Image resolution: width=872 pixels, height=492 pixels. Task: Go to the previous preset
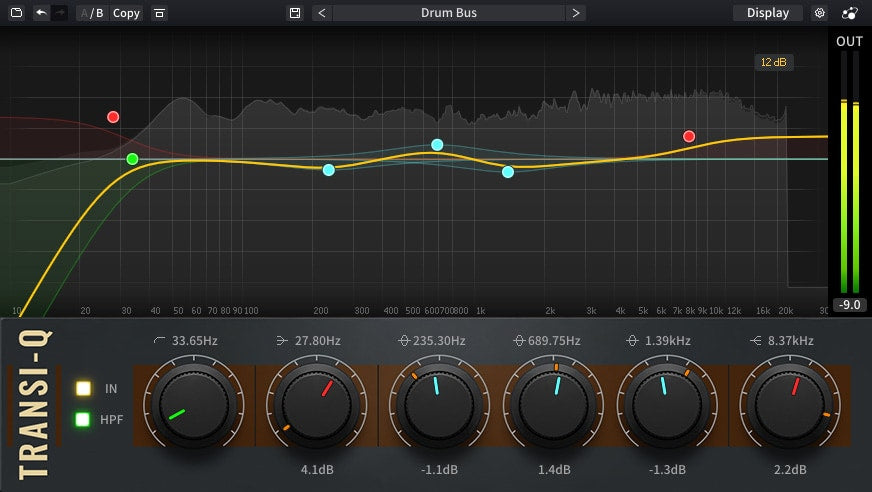click(x=322, y=13)
